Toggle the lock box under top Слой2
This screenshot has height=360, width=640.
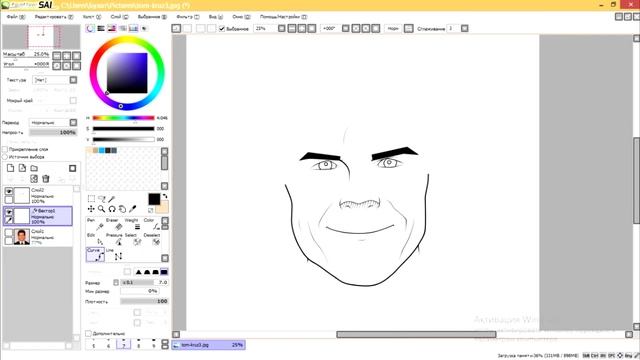click(9, 200)
